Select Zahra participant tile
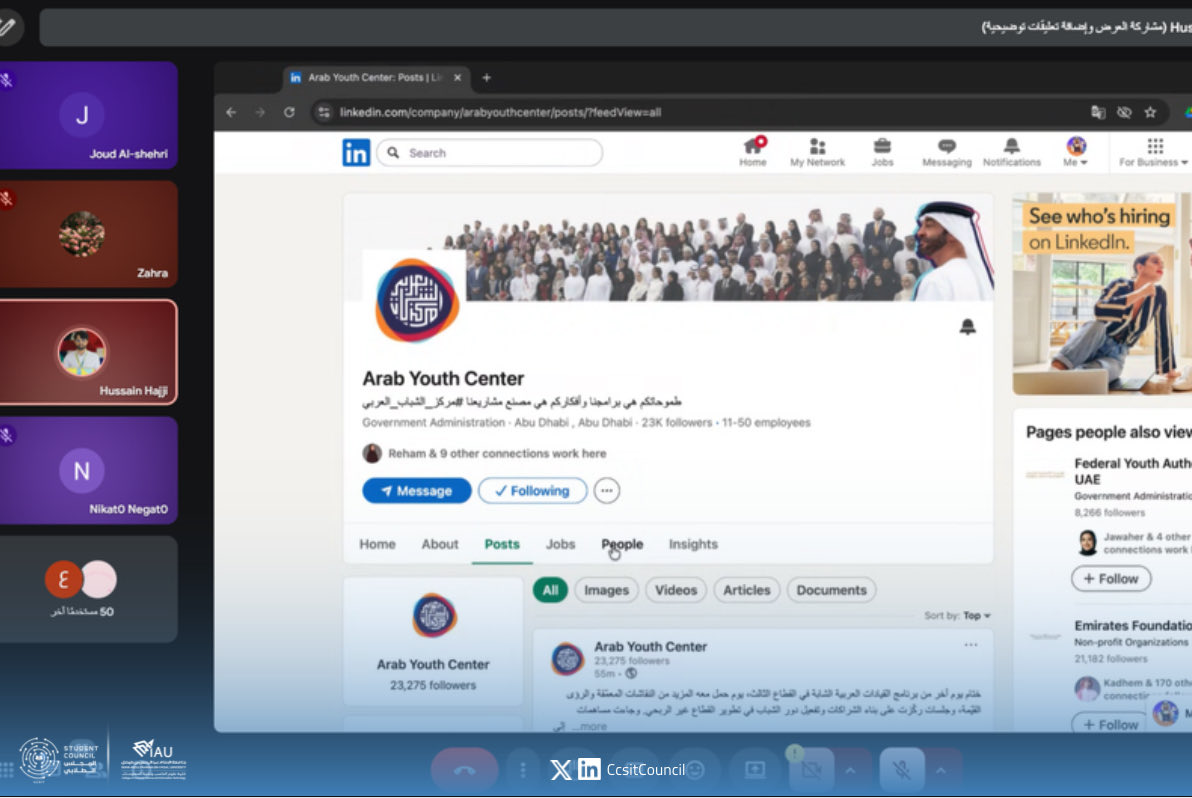 click(x=88, y=234)
